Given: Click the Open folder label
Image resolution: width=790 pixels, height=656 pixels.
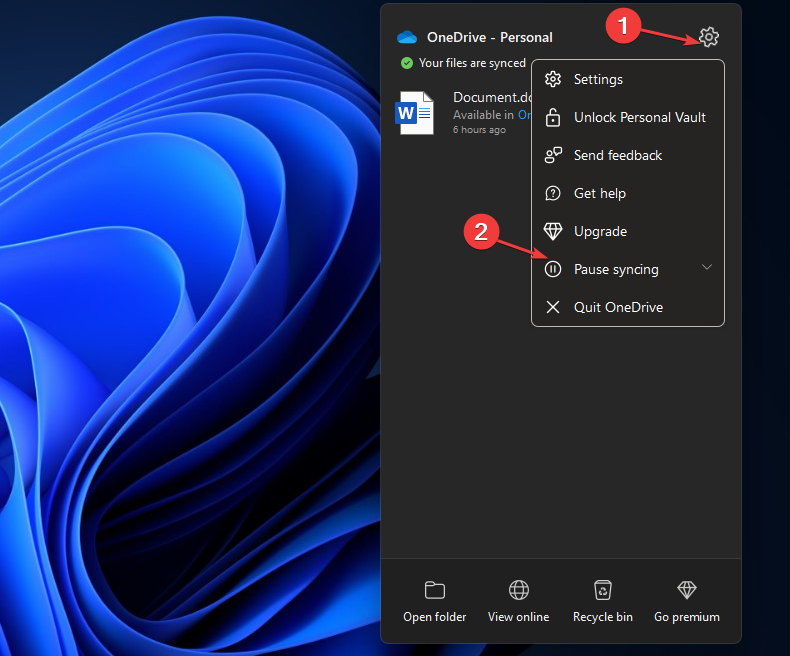Looking at the screenshot, I should [434, 617].
